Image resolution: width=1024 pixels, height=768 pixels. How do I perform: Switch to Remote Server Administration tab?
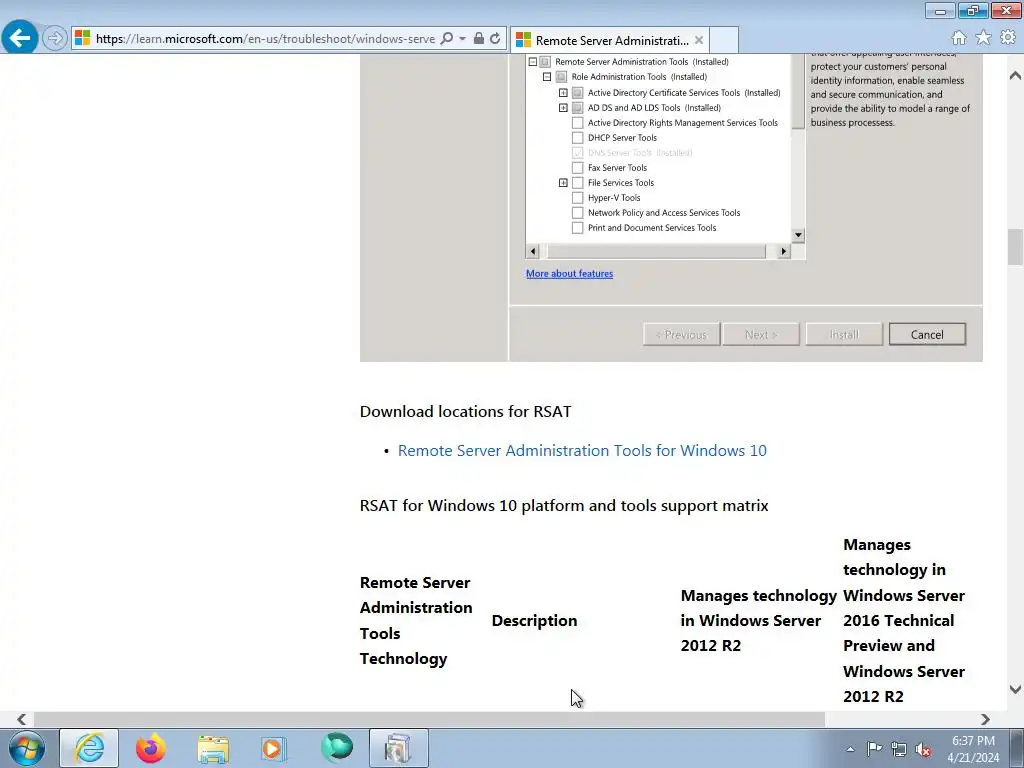coord(611,40)
